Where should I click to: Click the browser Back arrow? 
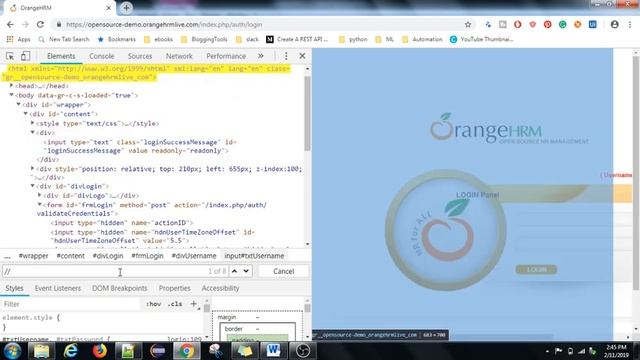pyautogui.click(x=10, y=24)
